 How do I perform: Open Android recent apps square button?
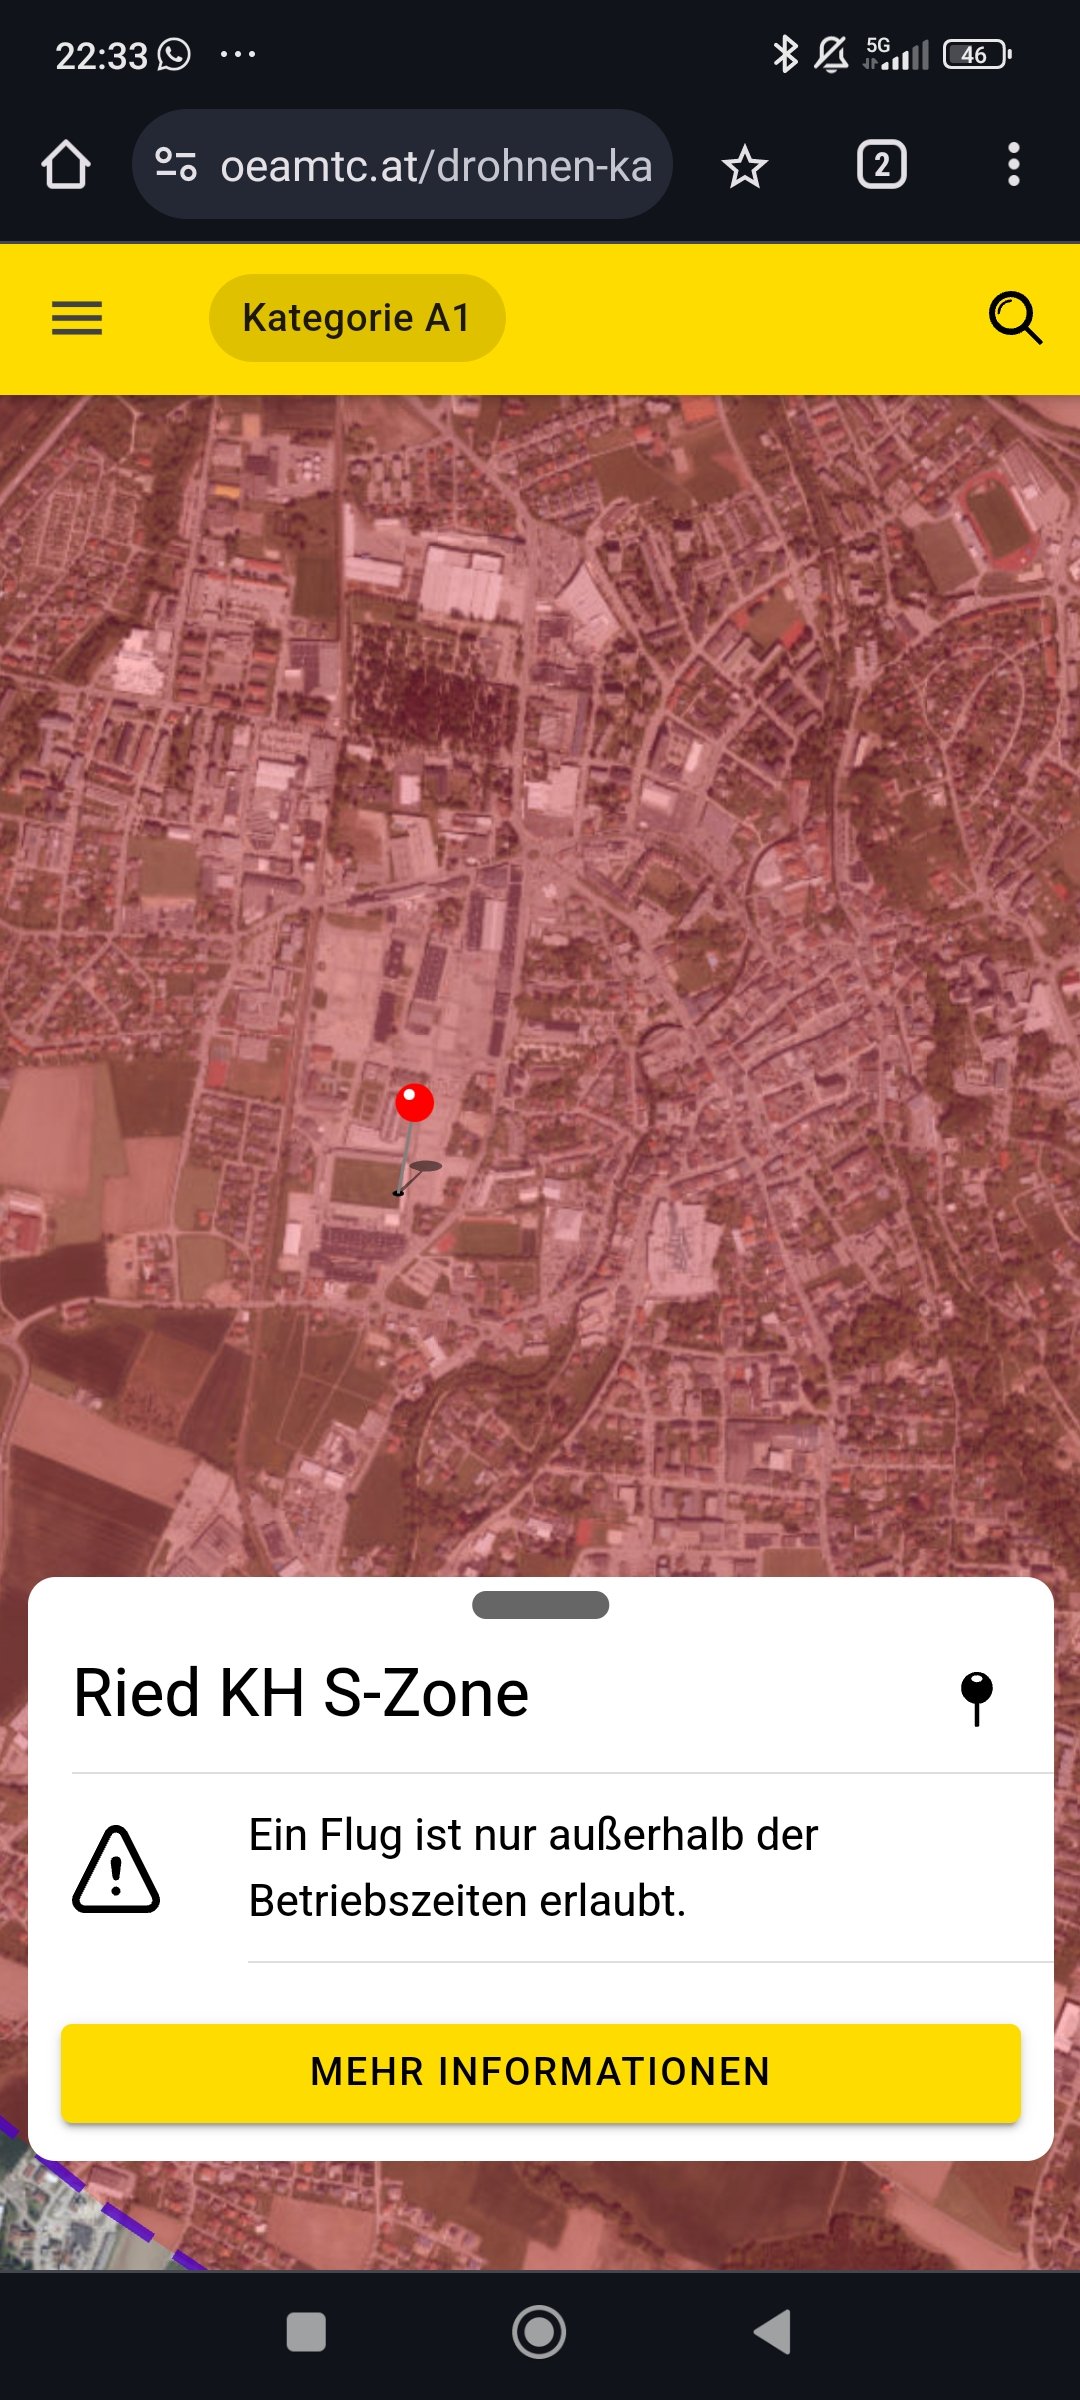pos(306,2332)
